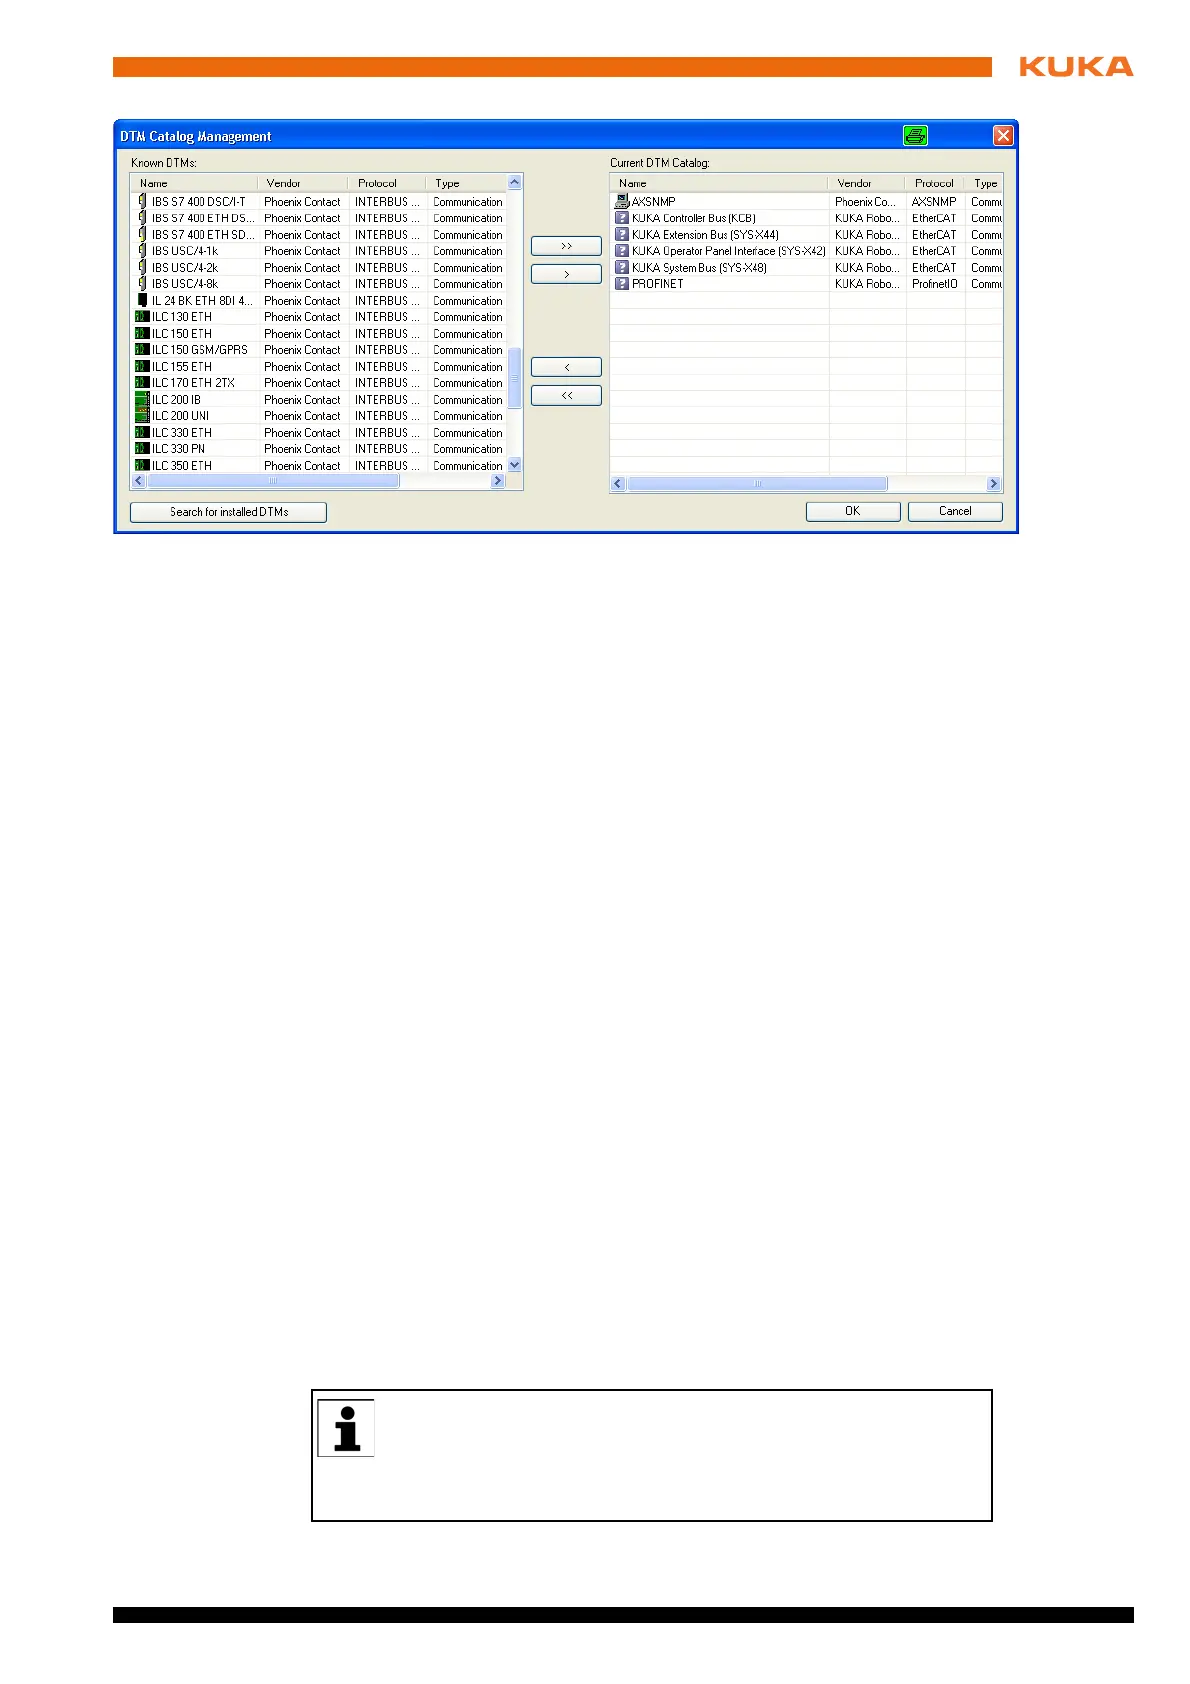Select the IBS S7 400 ETH DS... row
Viewport: 1190px width, 1684px height.
(319, 218)
